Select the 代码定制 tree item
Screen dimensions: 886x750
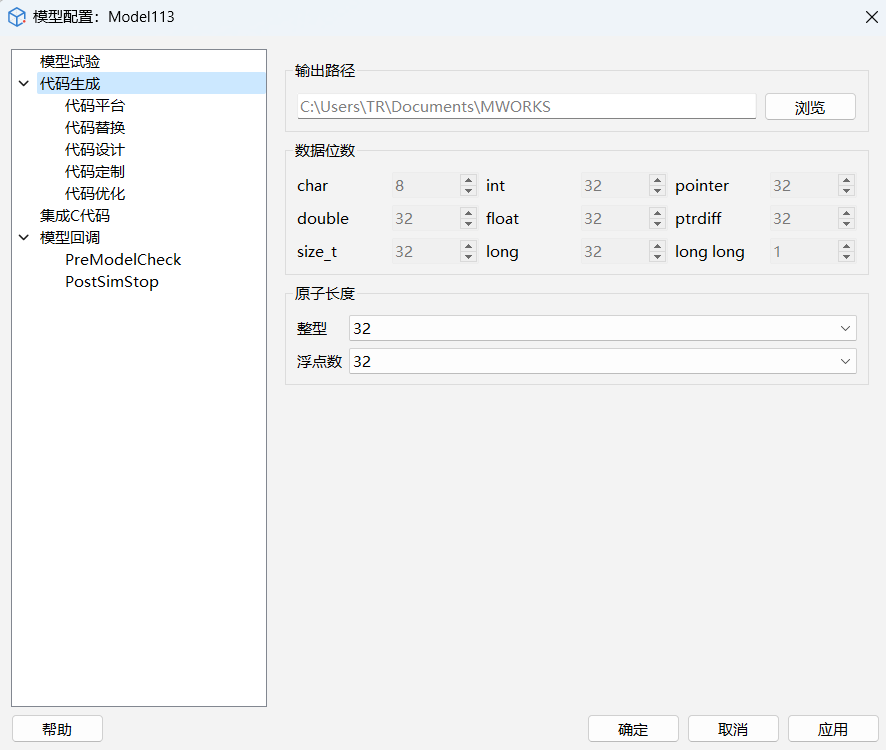pyautogui.click(x=95, y=172)
